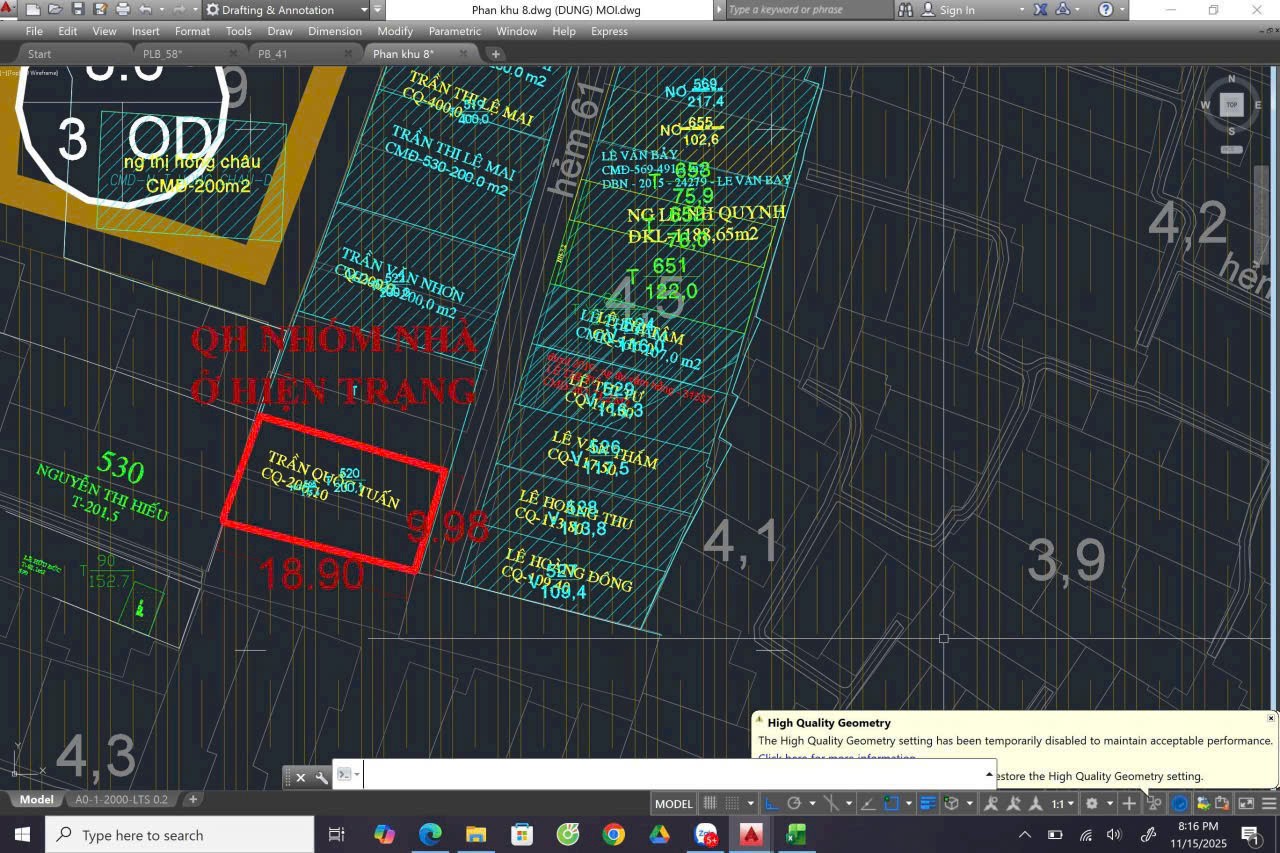Open the 1:1 annotation scale dropdown
The height and width of the screenshot is (853, 1280).
click(1063, 804)
